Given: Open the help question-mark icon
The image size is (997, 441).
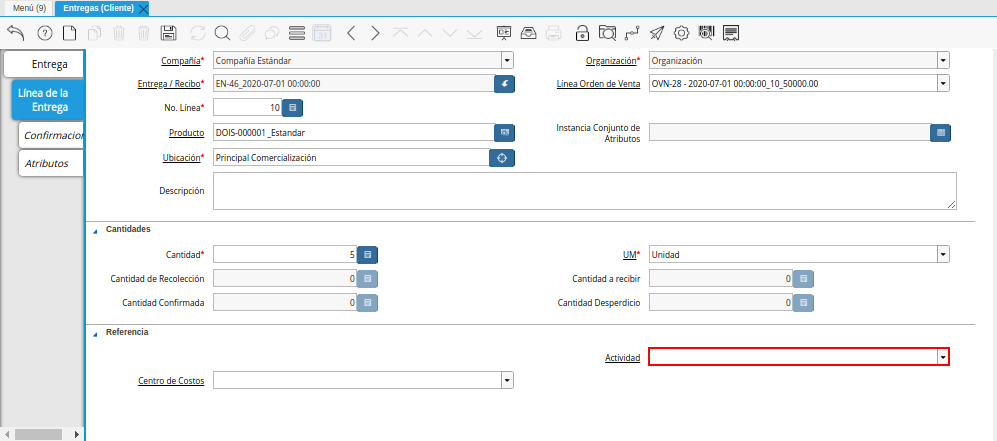Looking at the screenshot, I should pyautogui.click(x=45, y=33).
